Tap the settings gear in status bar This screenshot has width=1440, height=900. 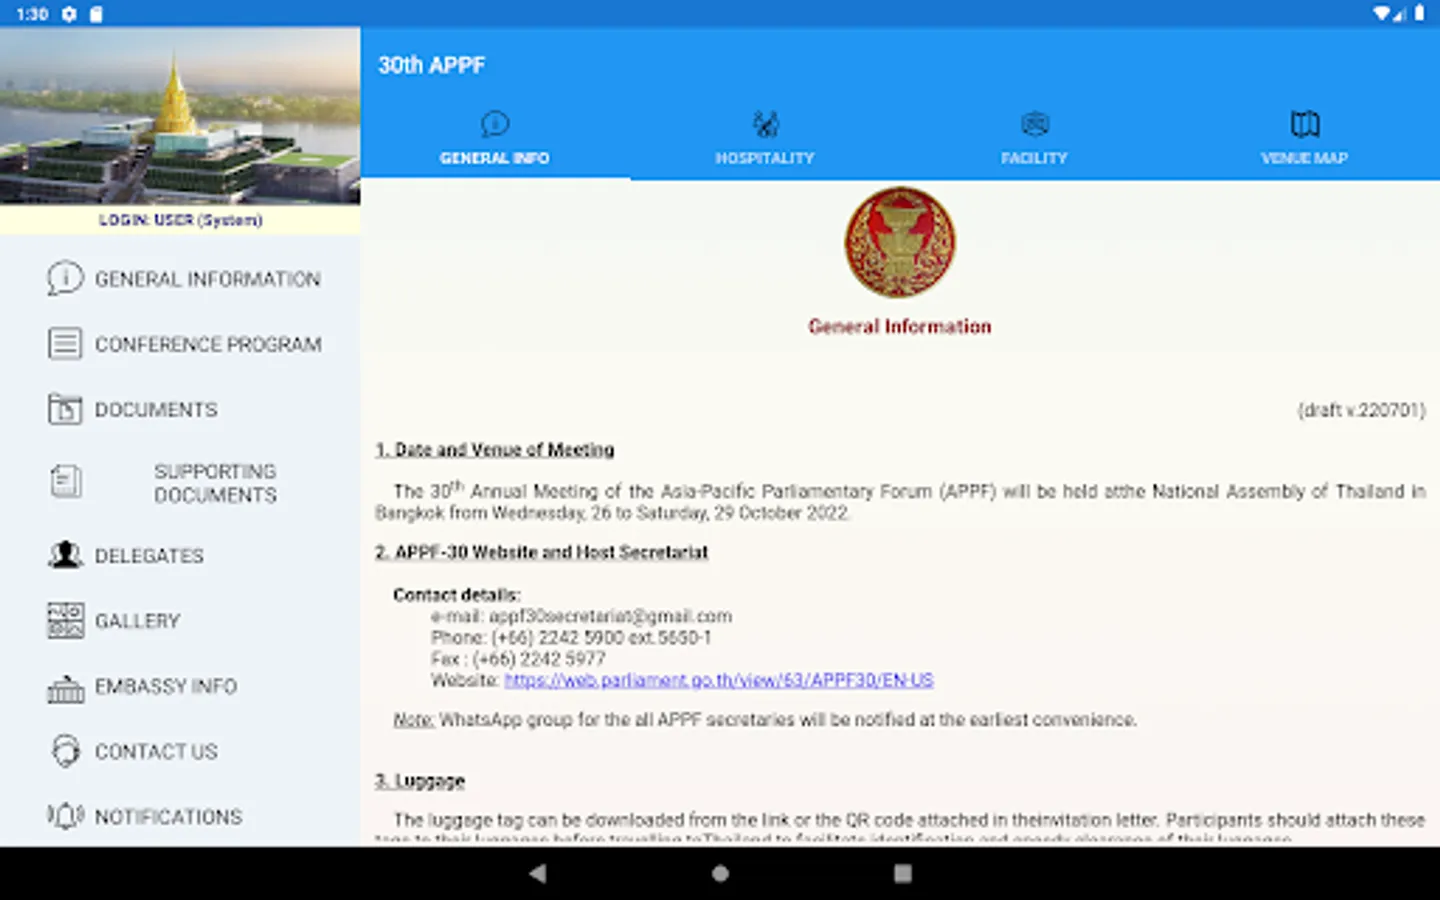(x=69, y=14)
